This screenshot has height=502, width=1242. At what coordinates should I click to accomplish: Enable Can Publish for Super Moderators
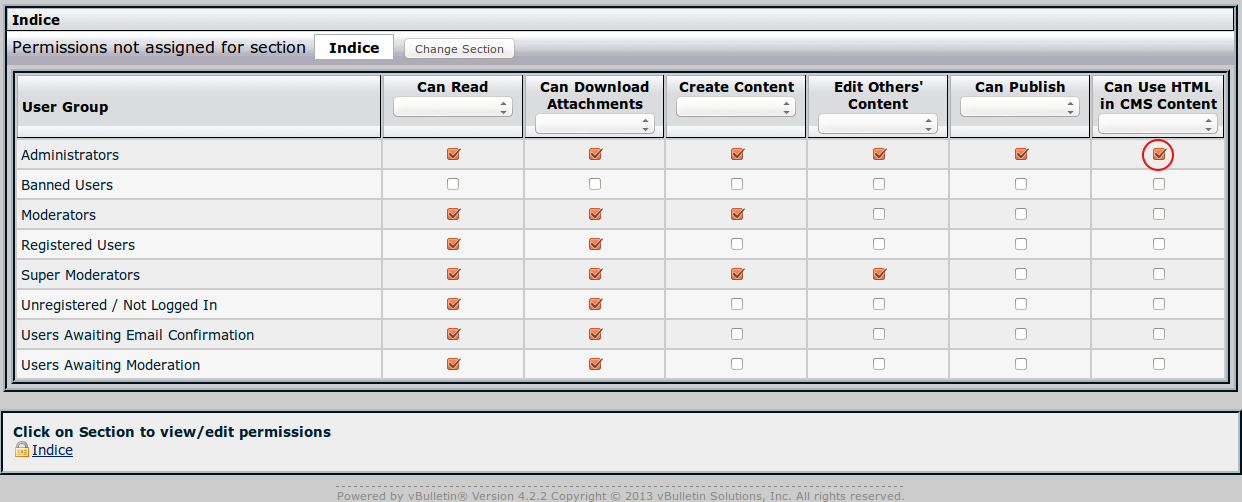click(x=1021, y=274)
